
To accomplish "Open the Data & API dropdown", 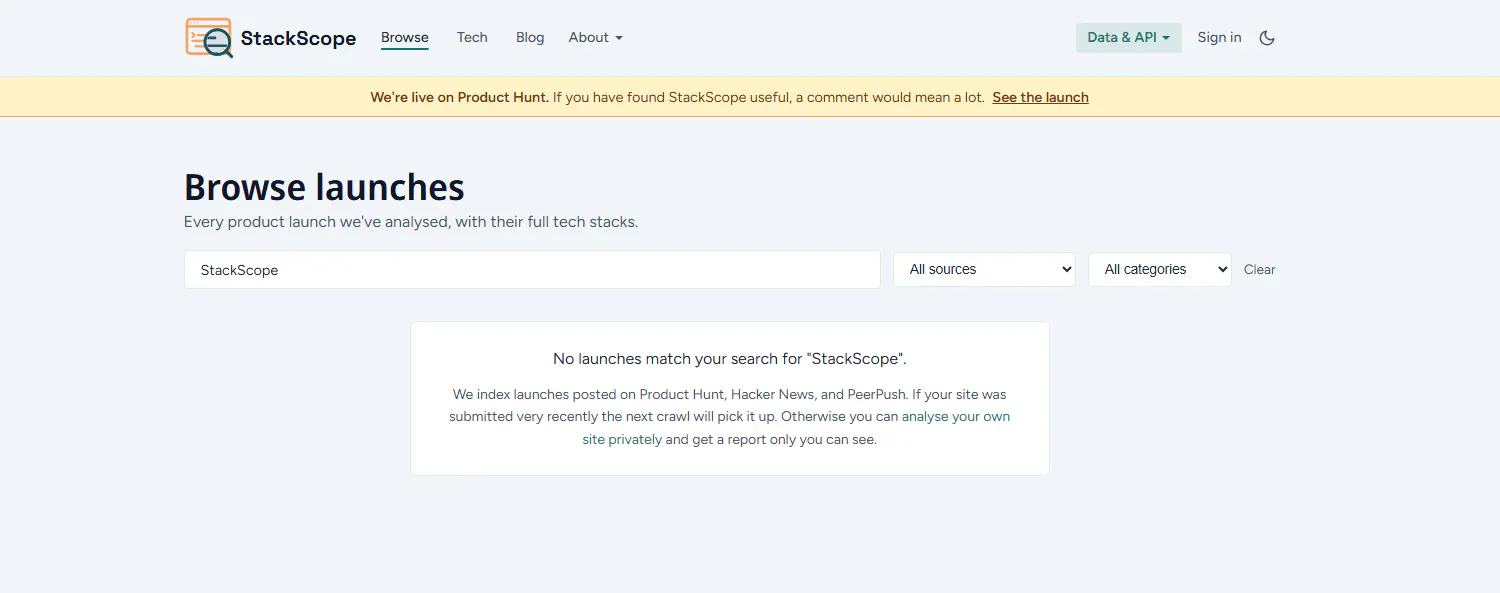I will [x=1128, y=38].
